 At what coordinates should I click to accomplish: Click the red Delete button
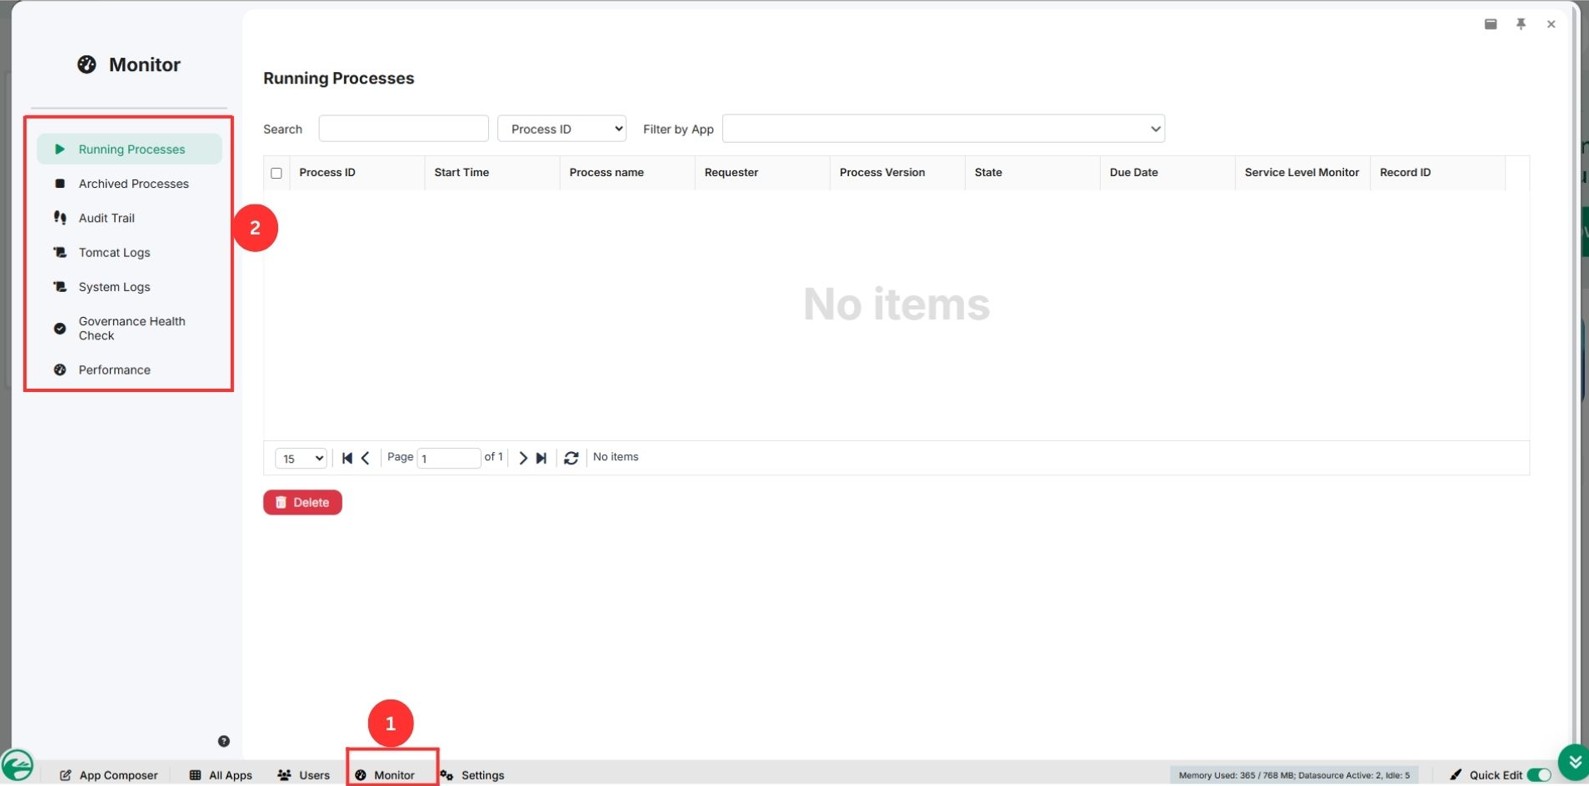[303, 502]
